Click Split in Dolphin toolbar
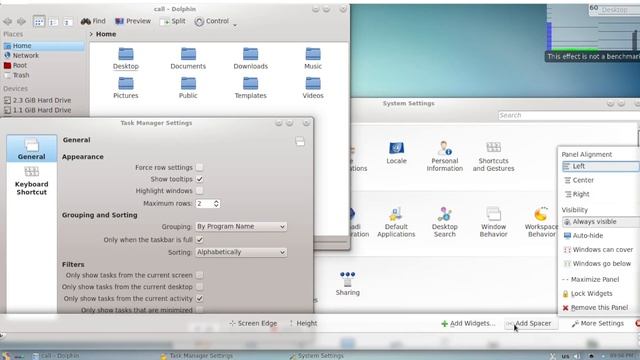 click(x=173, y=21)
